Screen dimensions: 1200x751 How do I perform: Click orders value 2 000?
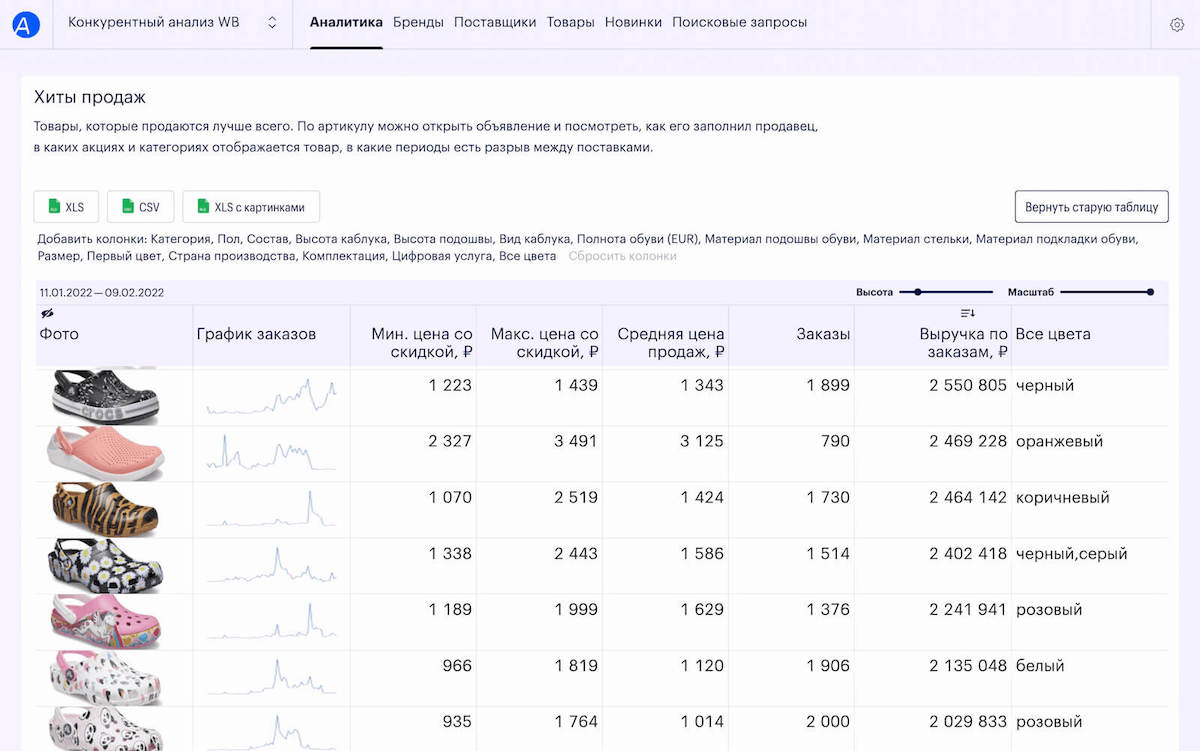826,721
